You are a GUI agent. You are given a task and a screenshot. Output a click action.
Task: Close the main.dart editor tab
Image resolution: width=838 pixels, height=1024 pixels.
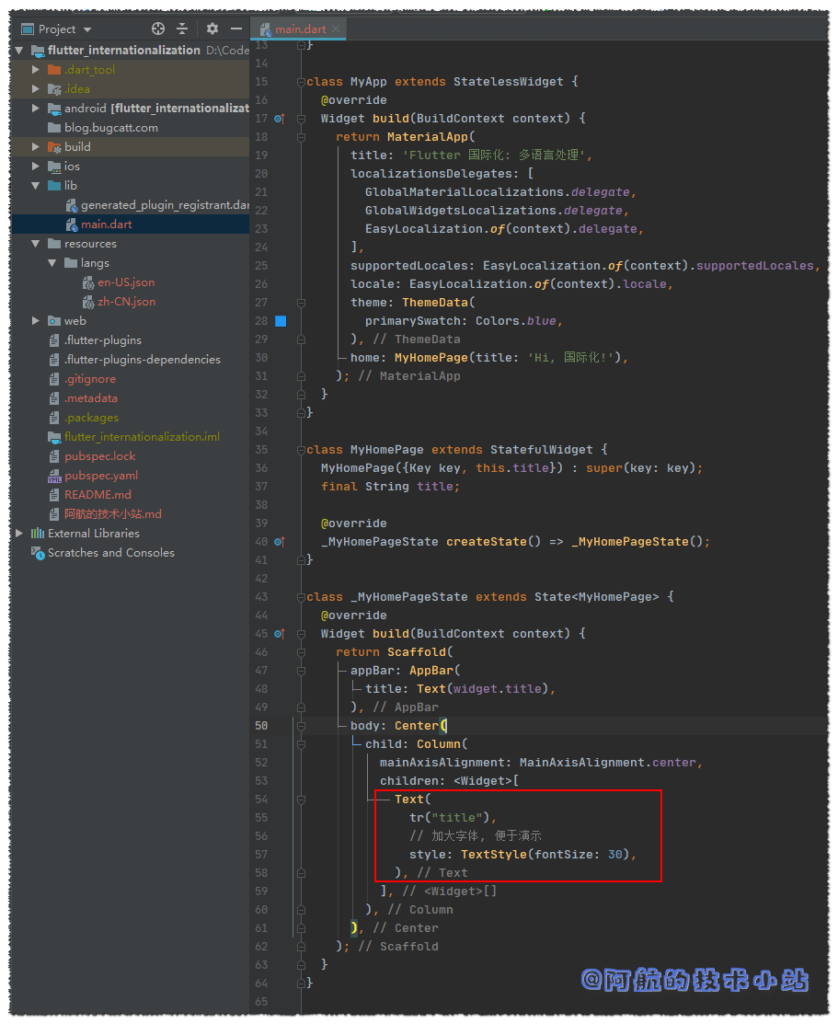tap(336, 30)
